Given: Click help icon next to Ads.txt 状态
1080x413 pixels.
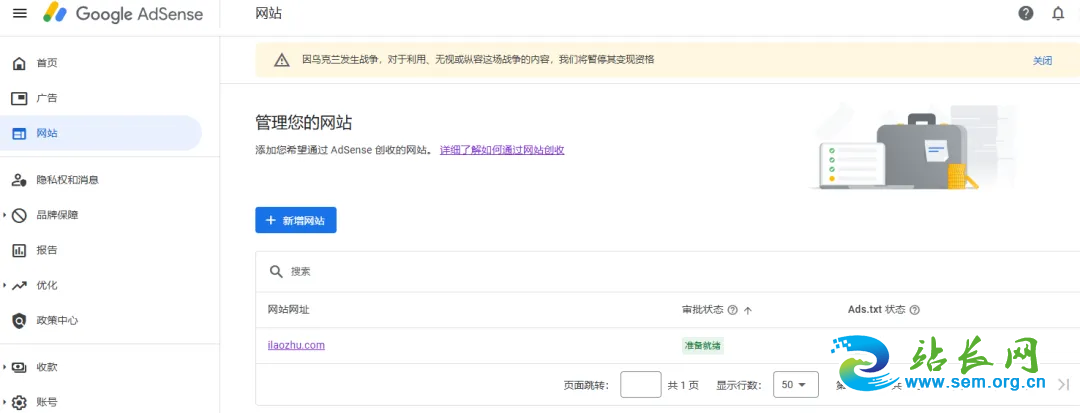Looking at the screenshot, I should 915,310.
